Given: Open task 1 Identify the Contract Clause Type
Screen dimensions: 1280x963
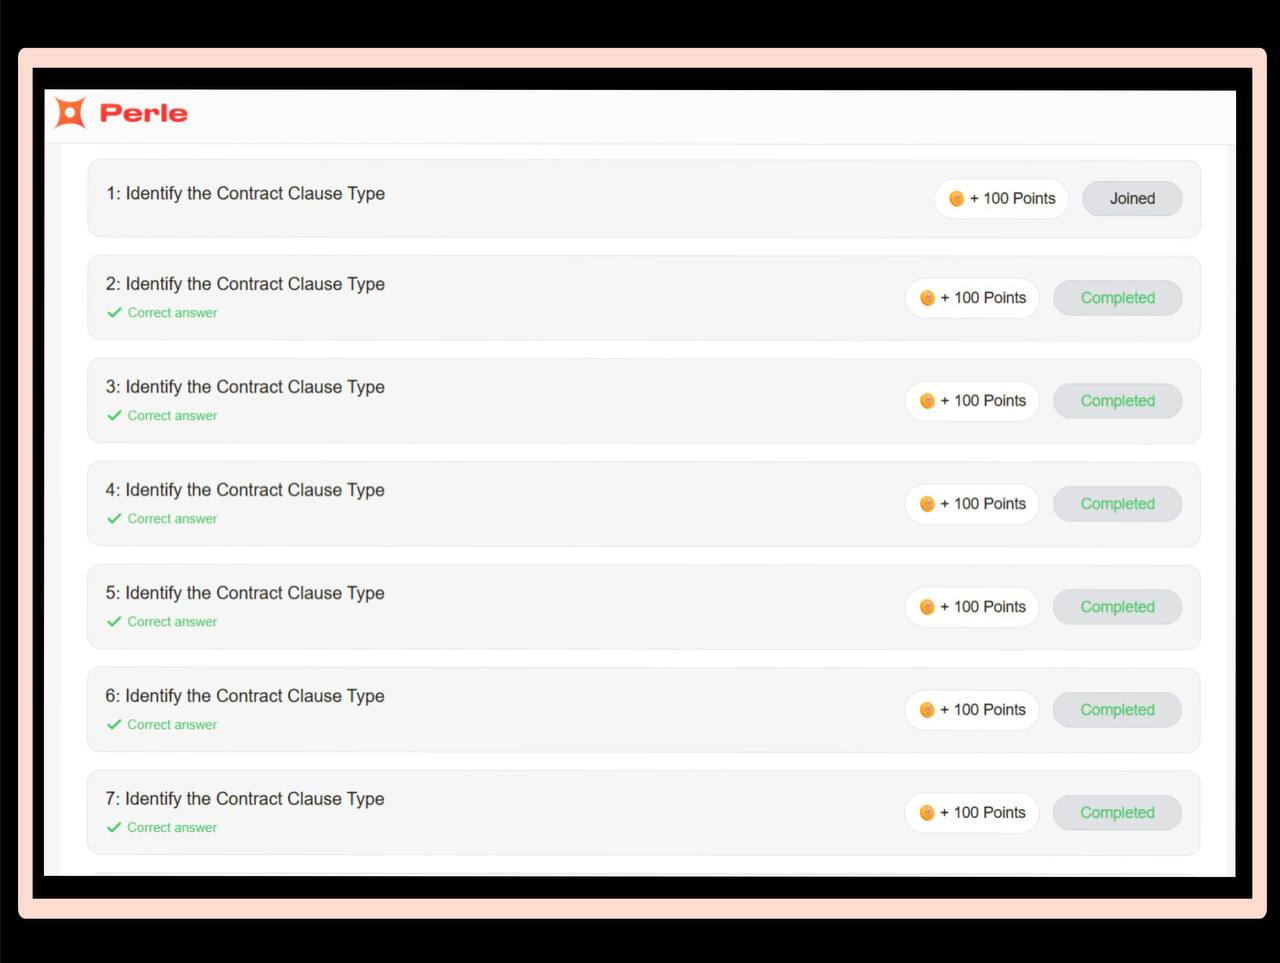Looking at the screenshot, I should [245, 194].
